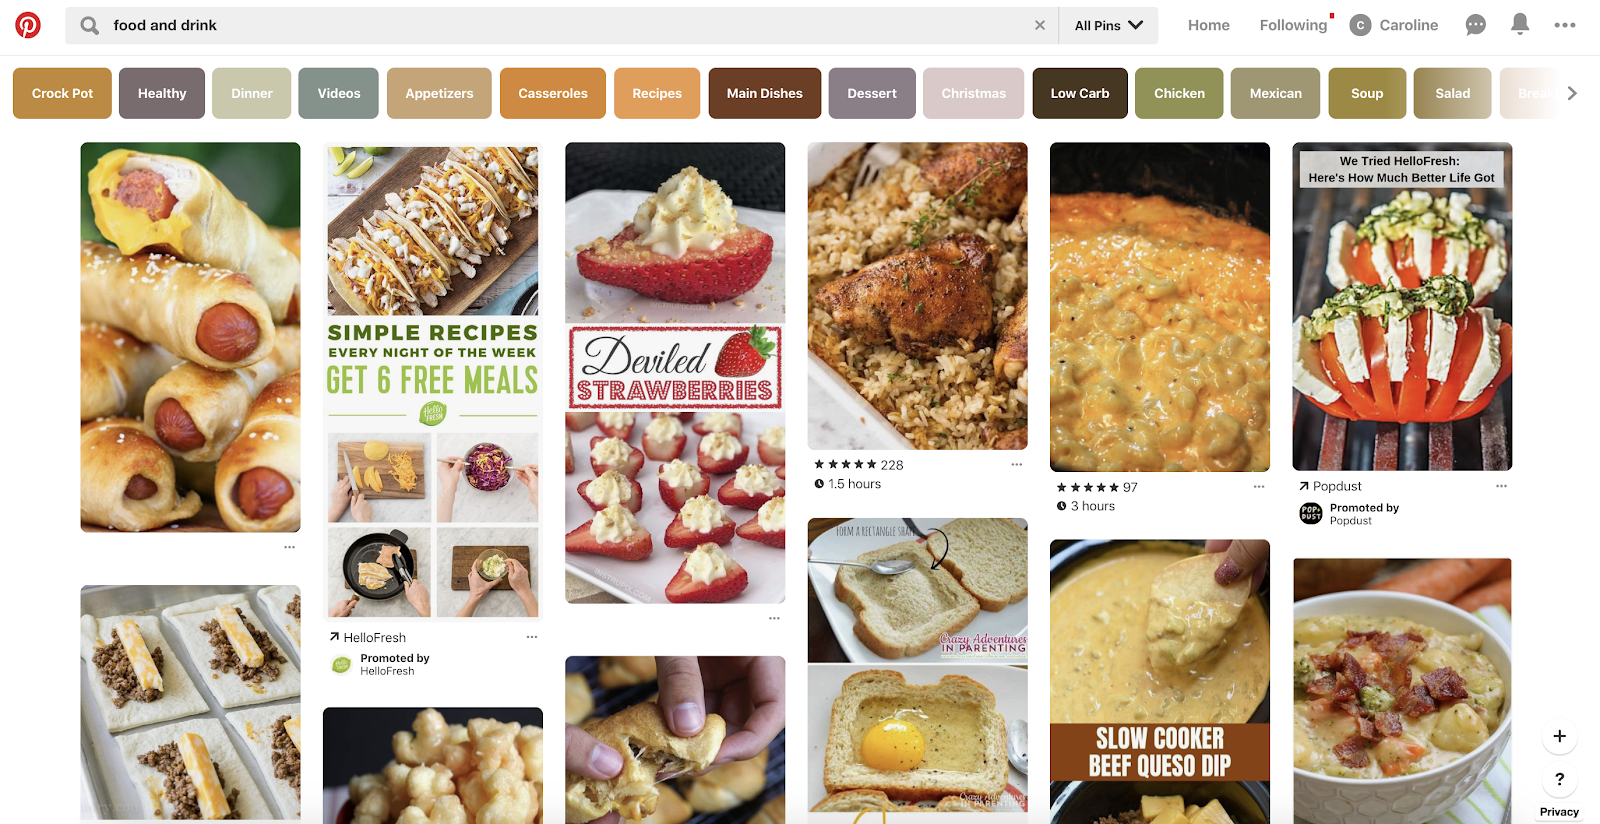Screen dimensions: 1600x824
Task: Open the notifications bell icon
Action: coord(1520,24)
